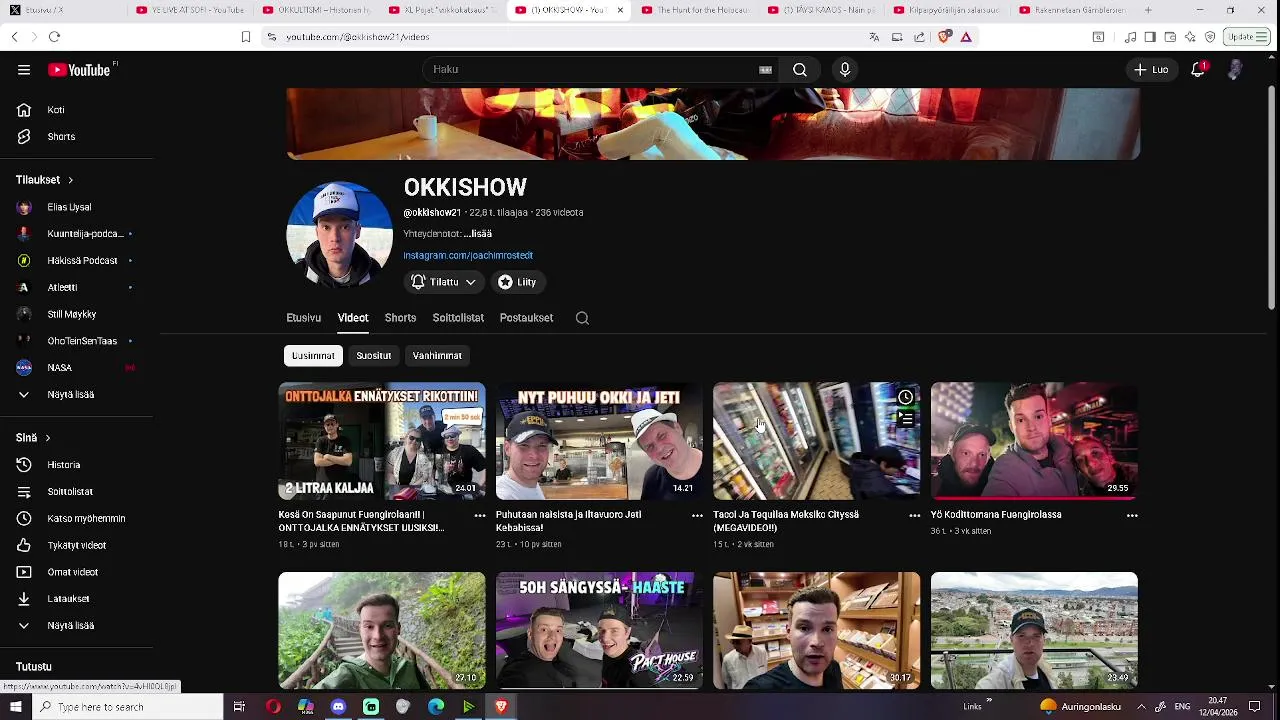1280x720 pixels.
Task: Add Taco video to Watch Later
Action: pos(905,397)
